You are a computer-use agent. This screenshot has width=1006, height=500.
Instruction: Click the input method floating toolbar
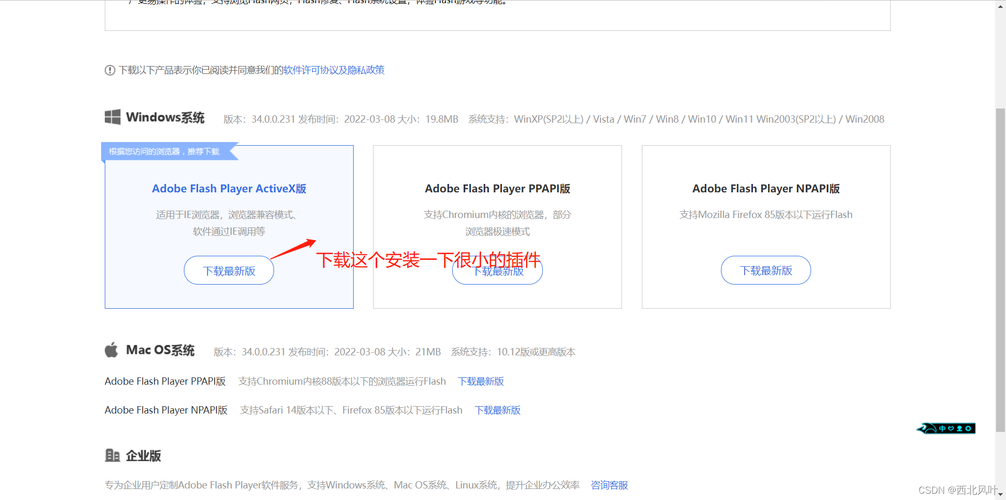[946, 428]
